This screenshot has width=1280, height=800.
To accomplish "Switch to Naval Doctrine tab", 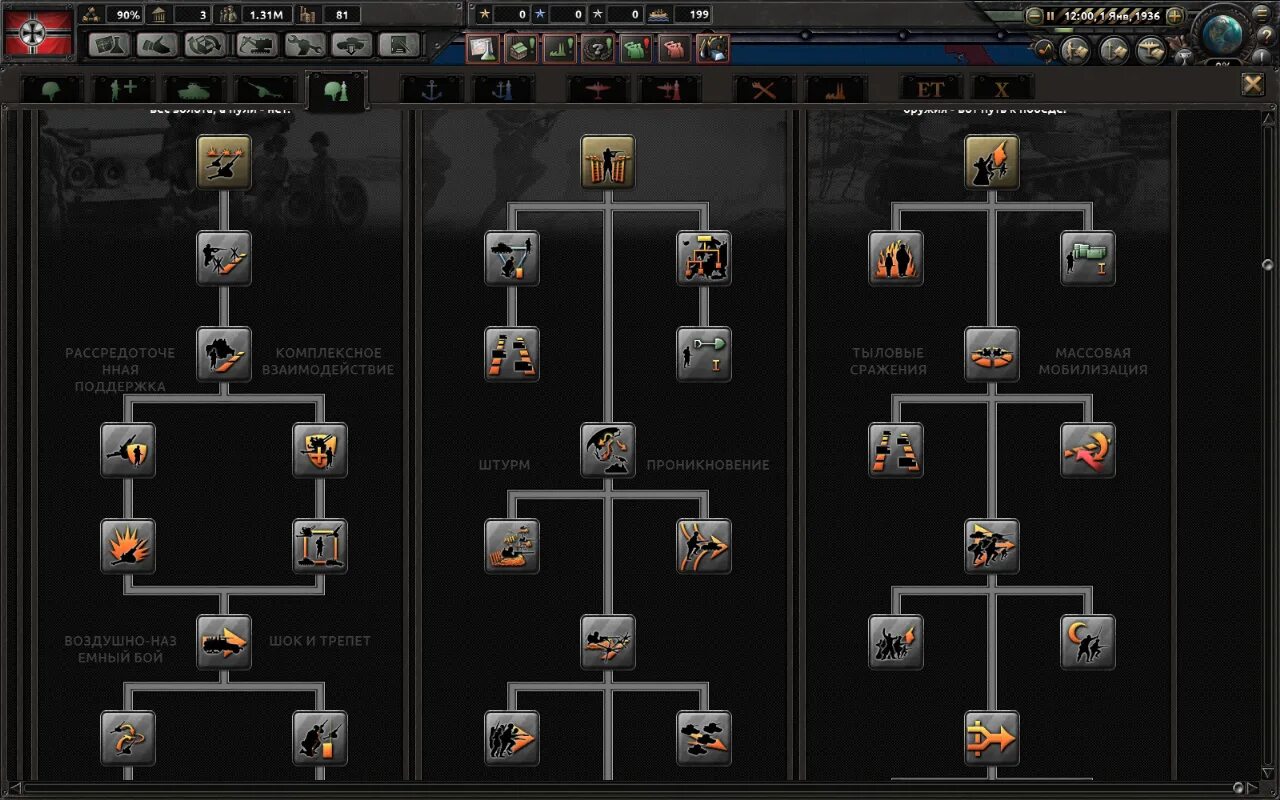I will 502,89.
